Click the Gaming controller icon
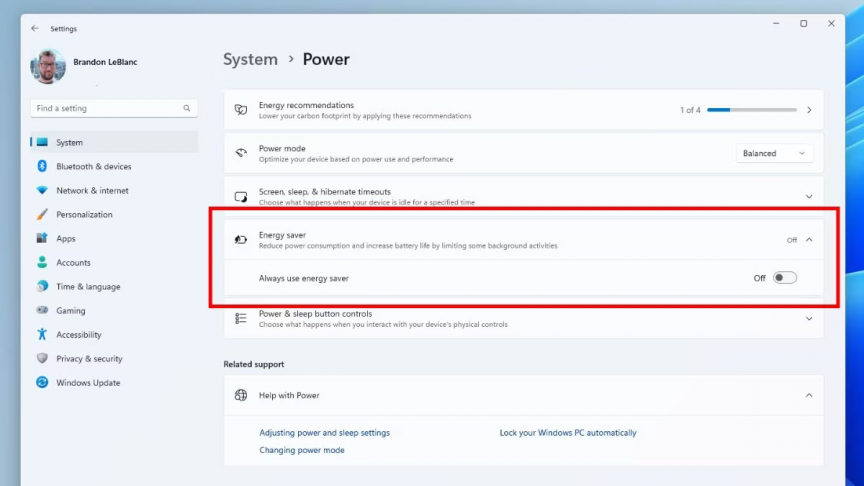Screen dimensions: 864x486 click(x=42, y=310)
